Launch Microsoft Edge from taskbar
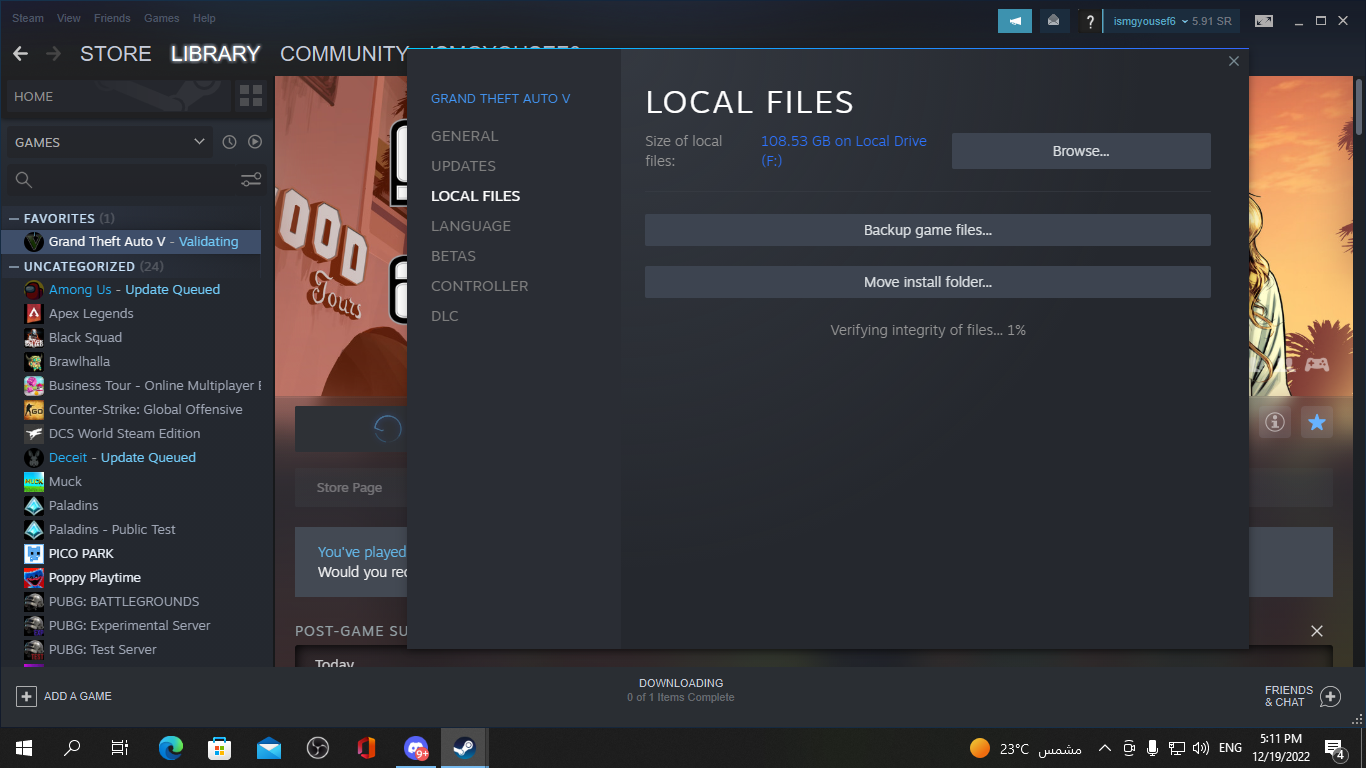Viewport: 1366px width, 768px height. (171, 748)
